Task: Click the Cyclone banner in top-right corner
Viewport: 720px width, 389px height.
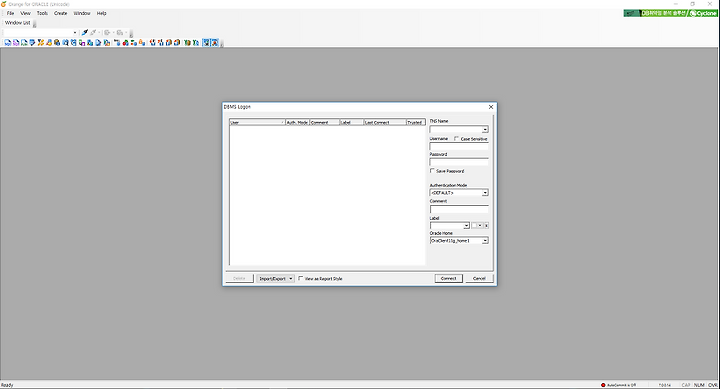Action: click(x=670, y=13)
